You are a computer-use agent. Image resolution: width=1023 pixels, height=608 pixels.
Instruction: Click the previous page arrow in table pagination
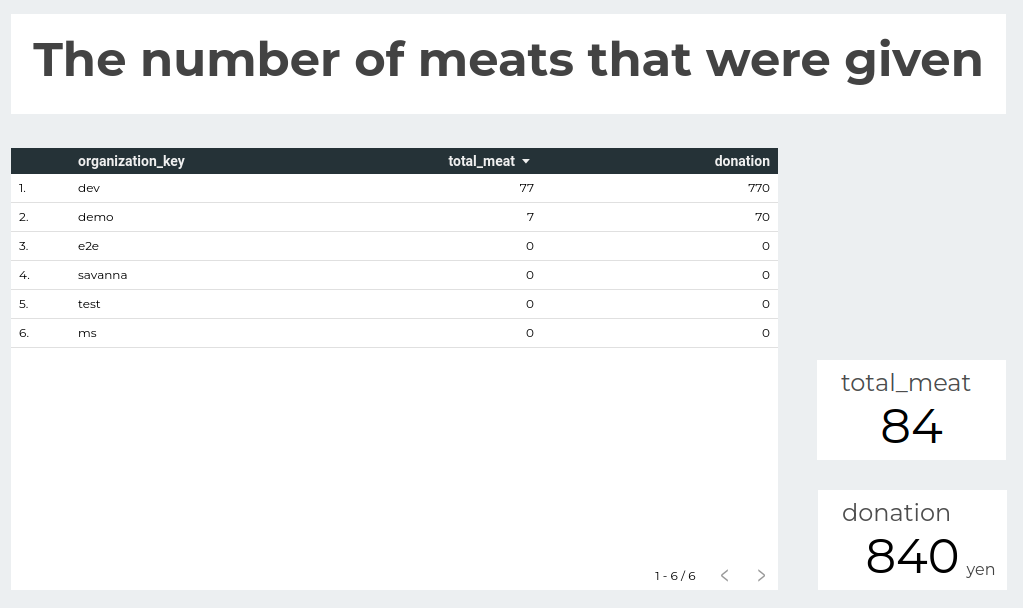pyautogui.click(x=724, y=575)
